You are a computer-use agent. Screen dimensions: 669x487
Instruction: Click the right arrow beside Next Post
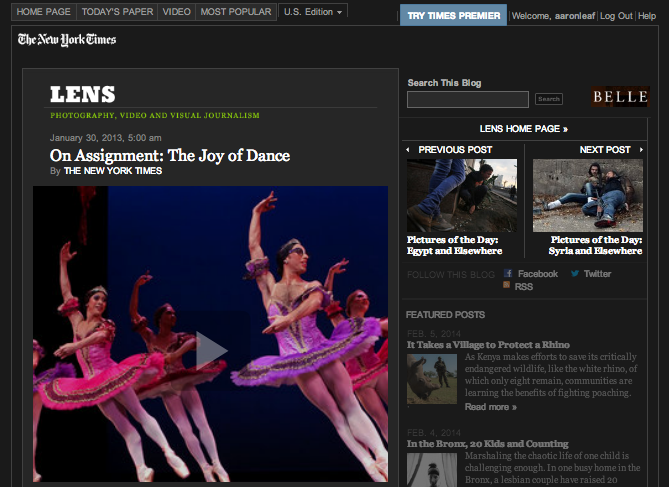(x=641, y=149)
